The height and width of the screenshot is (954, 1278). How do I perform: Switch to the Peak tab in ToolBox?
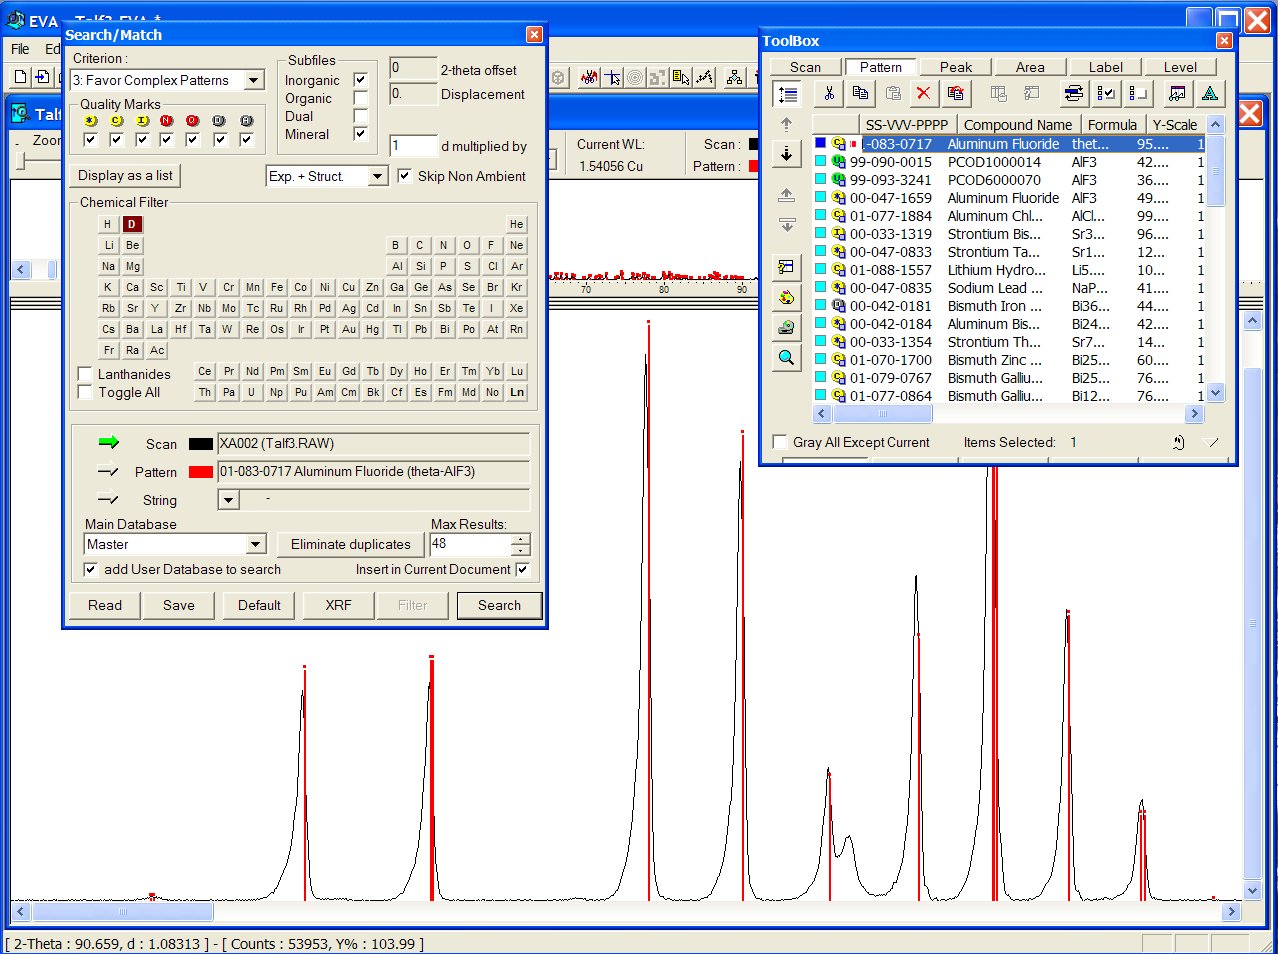coord(955,67)
